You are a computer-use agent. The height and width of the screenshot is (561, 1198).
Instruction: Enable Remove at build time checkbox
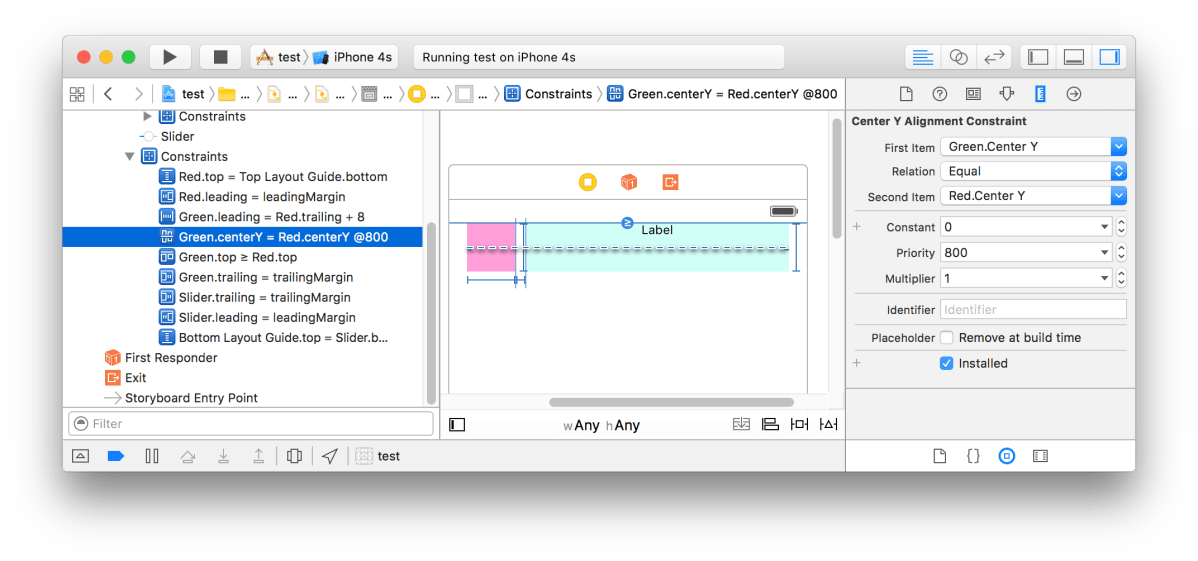click(947, 337)
